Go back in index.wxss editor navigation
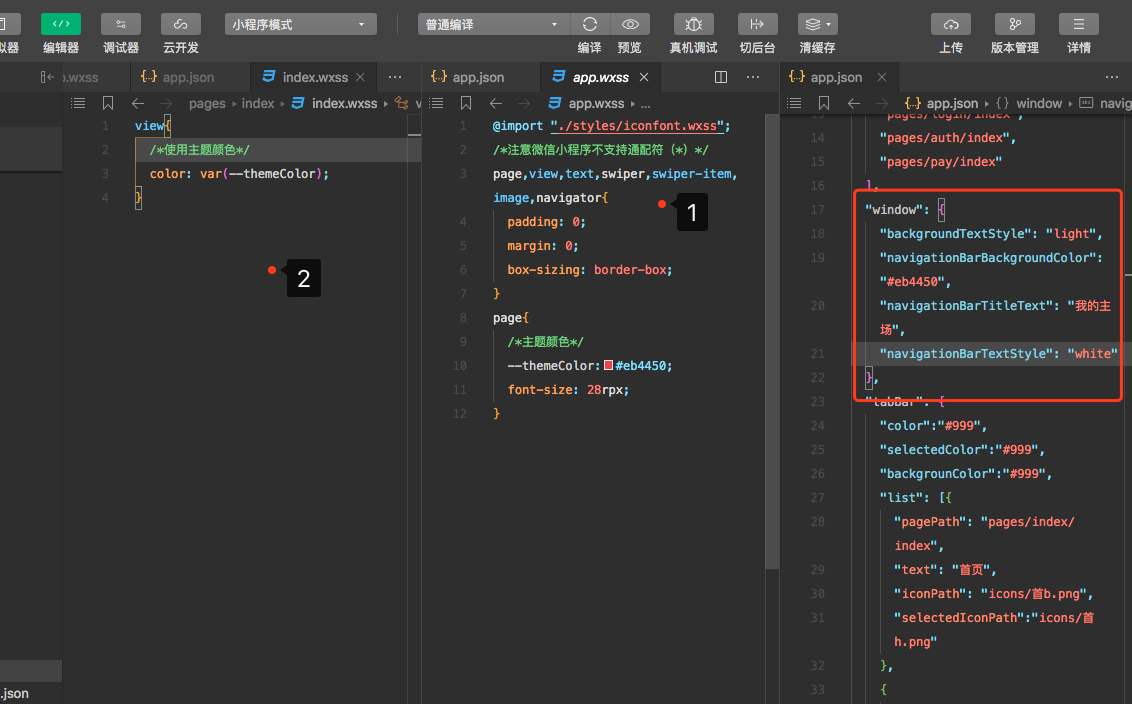The height and width of the screenshot is (704, 1132). tap(138, 103)
